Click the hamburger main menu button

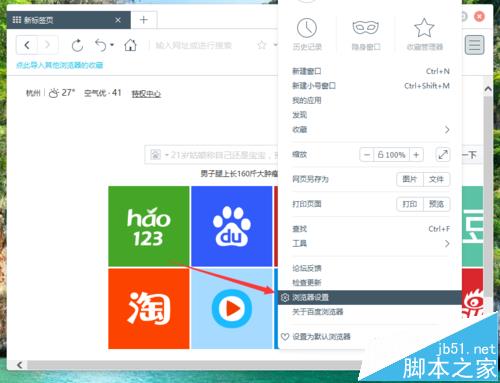475,45
